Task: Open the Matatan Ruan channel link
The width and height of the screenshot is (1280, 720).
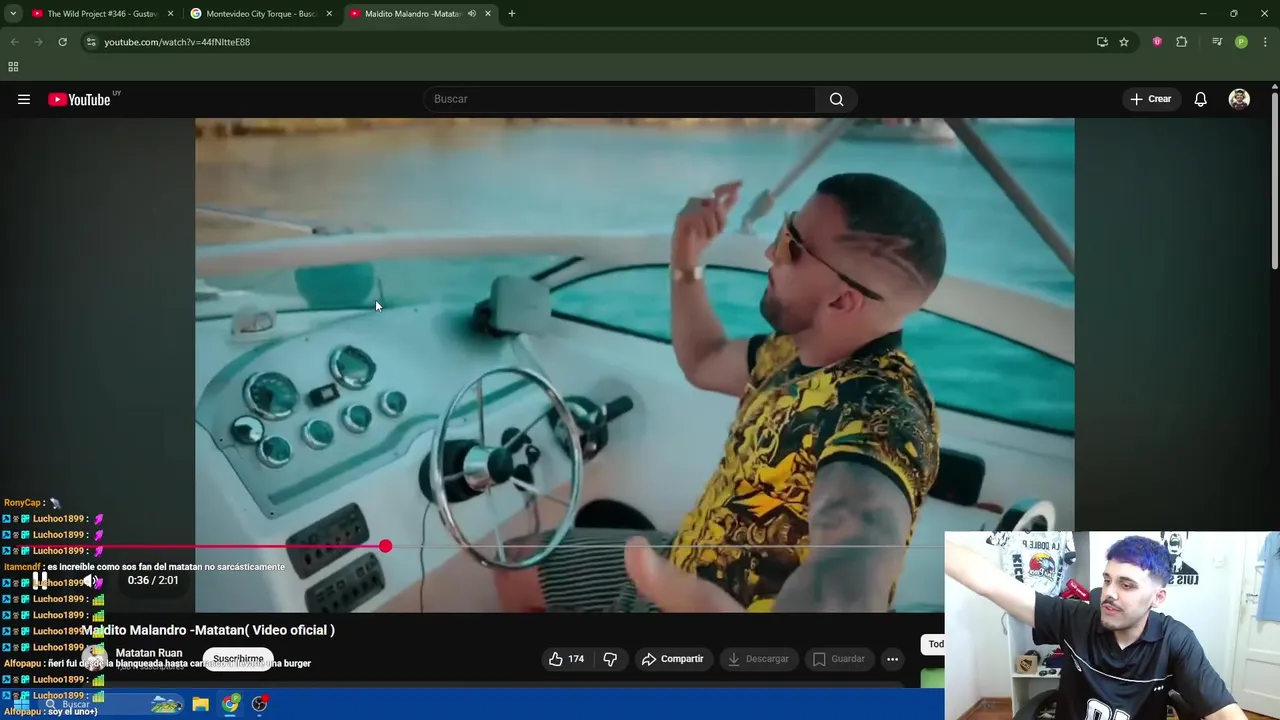Action: 149,653
